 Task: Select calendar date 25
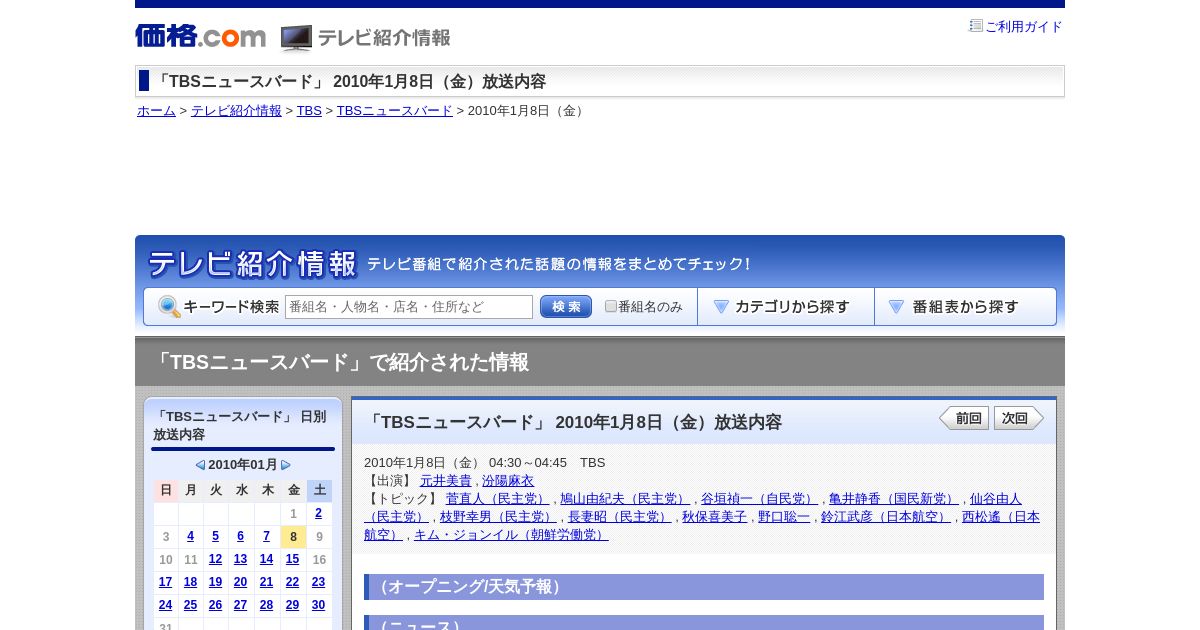(190, 605)
